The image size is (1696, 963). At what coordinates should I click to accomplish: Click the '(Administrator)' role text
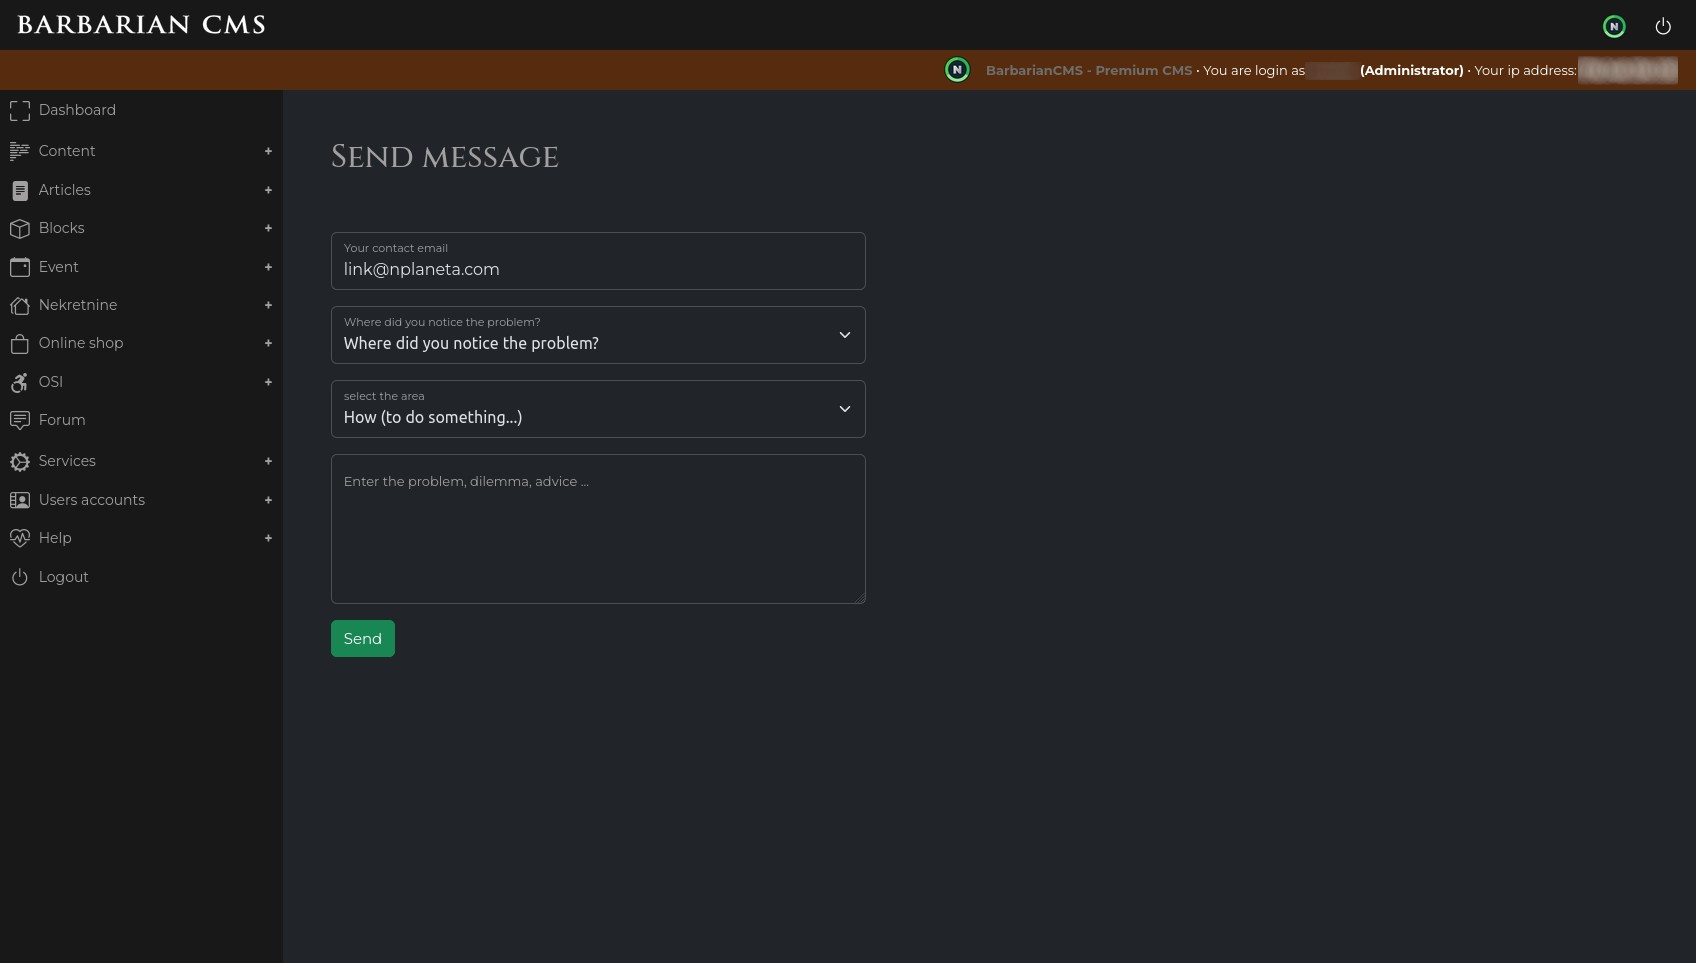click(x=1411, y=70)
